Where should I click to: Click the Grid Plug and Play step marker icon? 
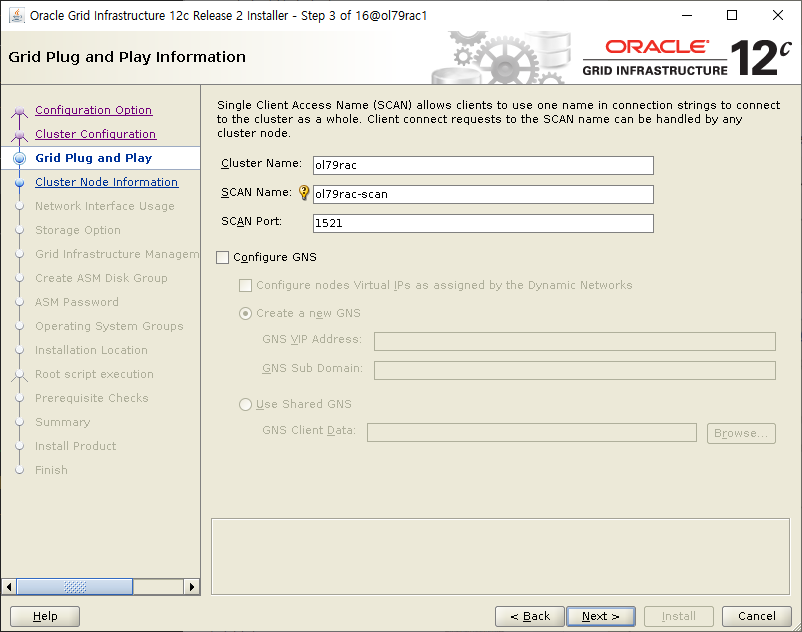tap(19, 158)
